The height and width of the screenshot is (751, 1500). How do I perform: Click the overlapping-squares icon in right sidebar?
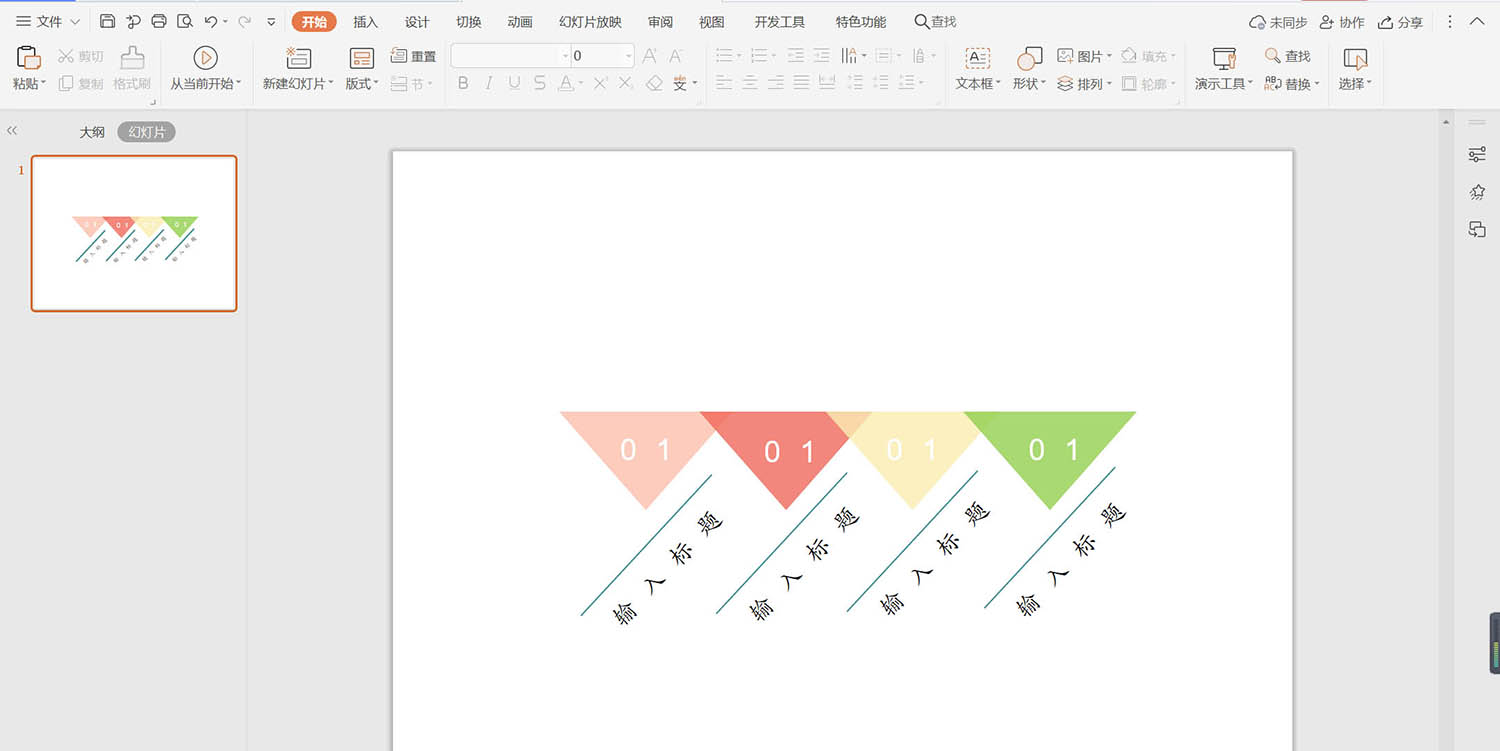(1477, 229)
